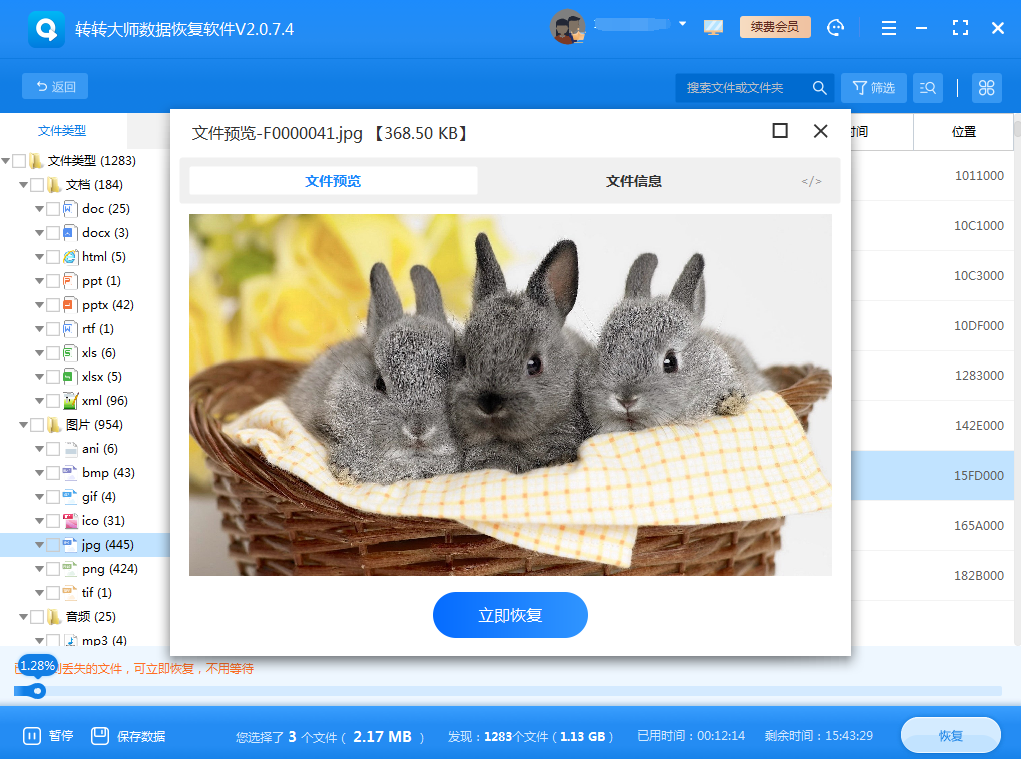Open the customer service headset icon
The width and height of the screenshot is (1021, 759).
pyautogui.click(x=836, y=28)
